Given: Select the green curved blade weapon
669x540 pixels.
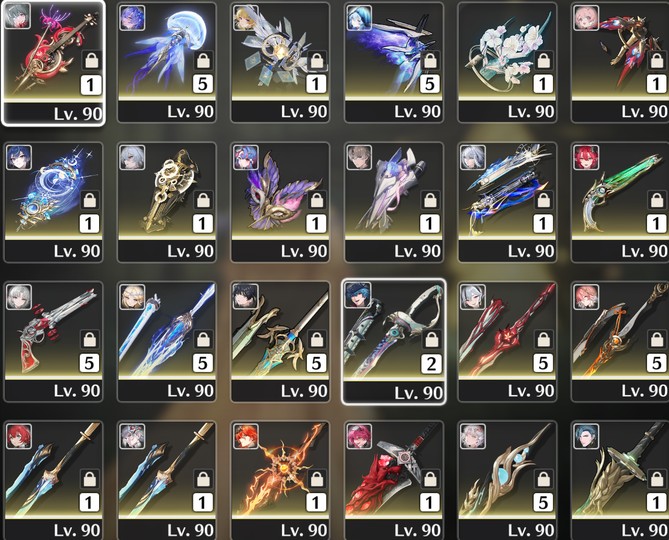Looking at the screenshot, I should pyautogui.click(x=620, y=202).
